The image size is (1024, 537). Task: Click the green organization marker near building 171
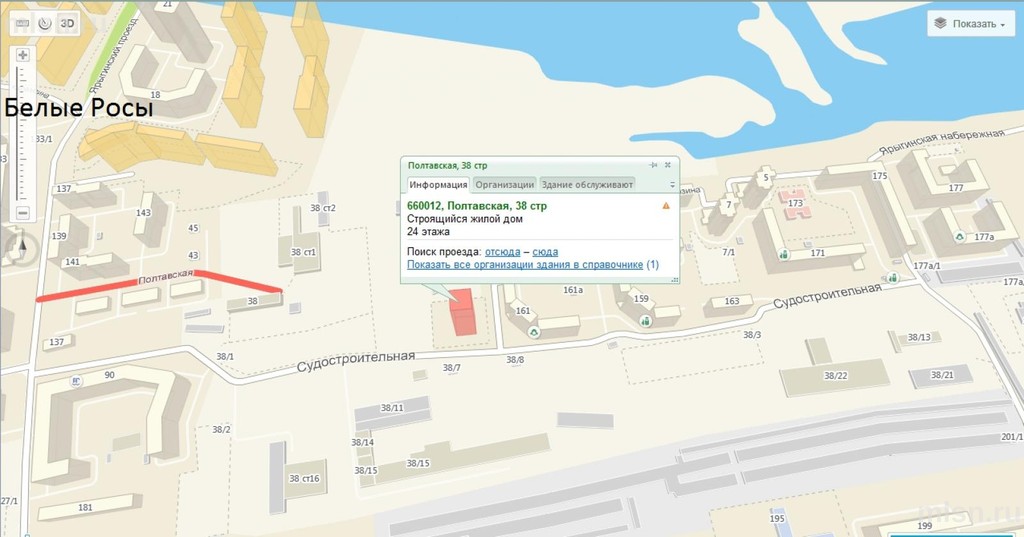[x=783, y=255]
